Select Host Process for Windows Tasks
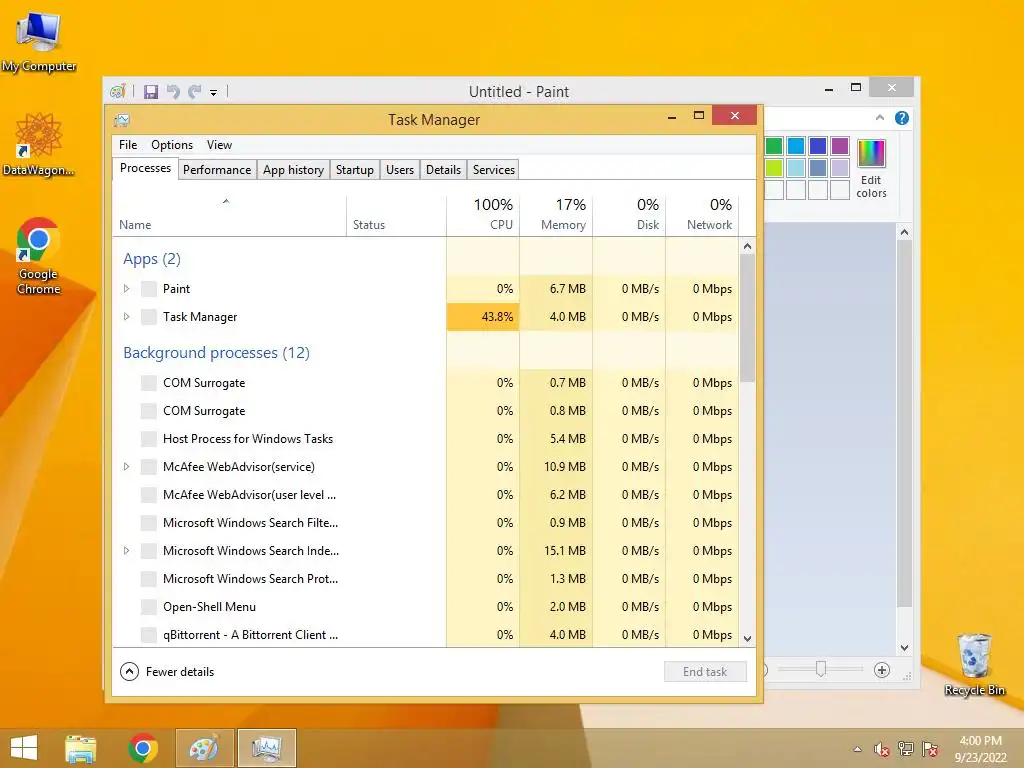The width and height of the screenshot is (1024, 768). point(426,439)
